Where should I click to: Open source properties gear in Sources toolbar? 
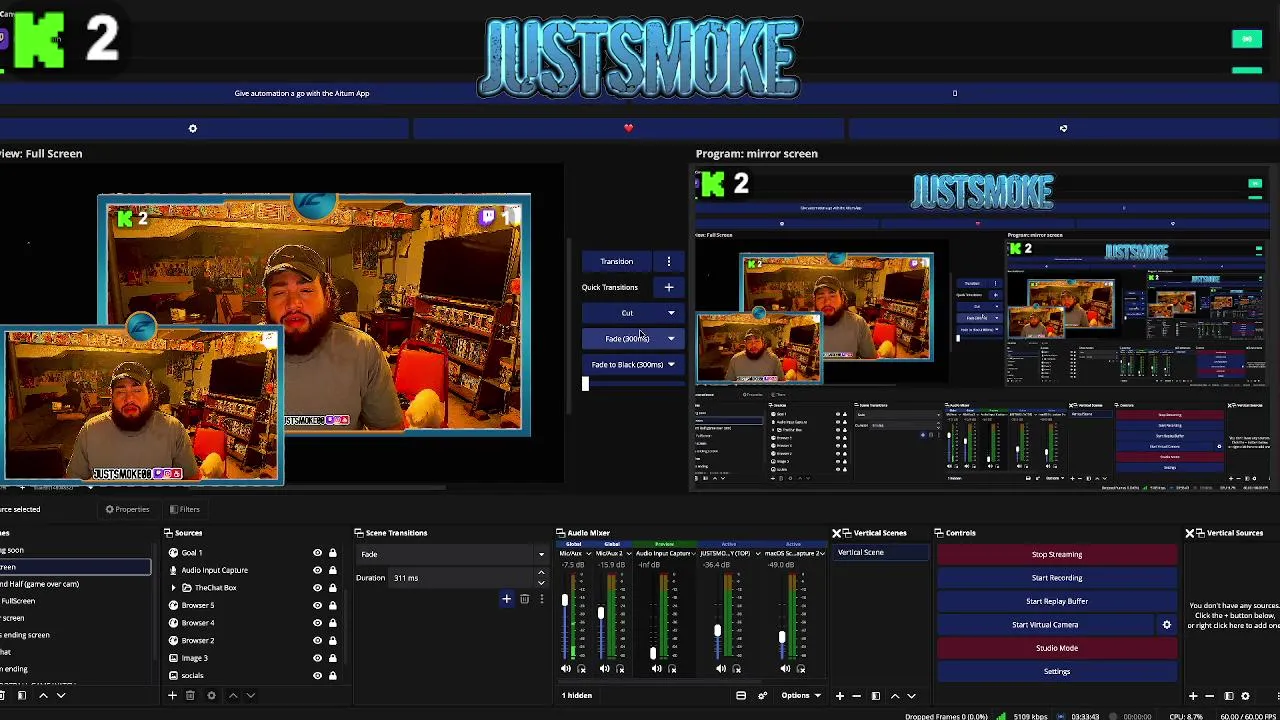pos(211,696)
